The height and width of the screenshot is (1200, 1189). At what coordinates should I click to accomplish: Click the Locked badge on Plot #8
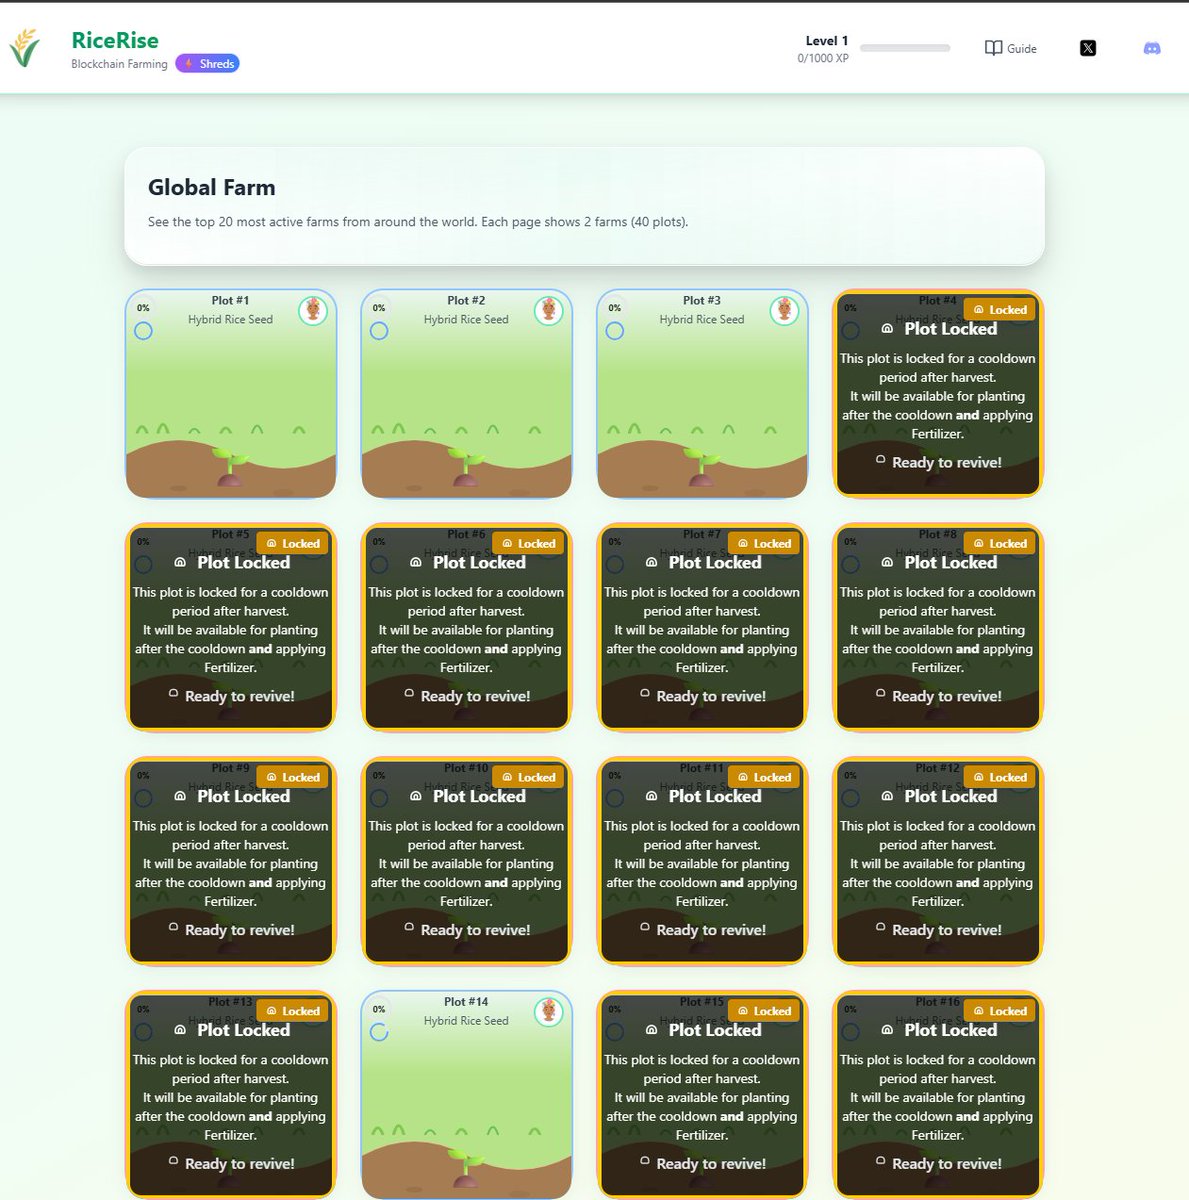[x=999, y=544]
